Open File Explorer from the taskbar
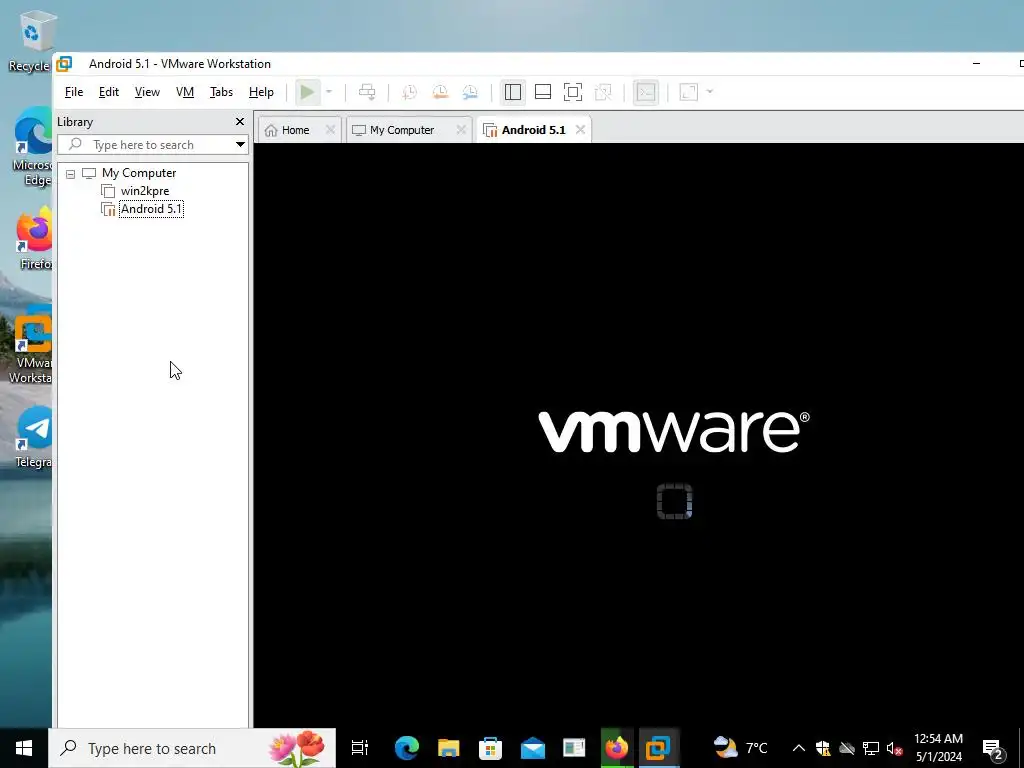Image resolution: width=1024 pixels, height=768 pixels. click(x=449, y=748)
